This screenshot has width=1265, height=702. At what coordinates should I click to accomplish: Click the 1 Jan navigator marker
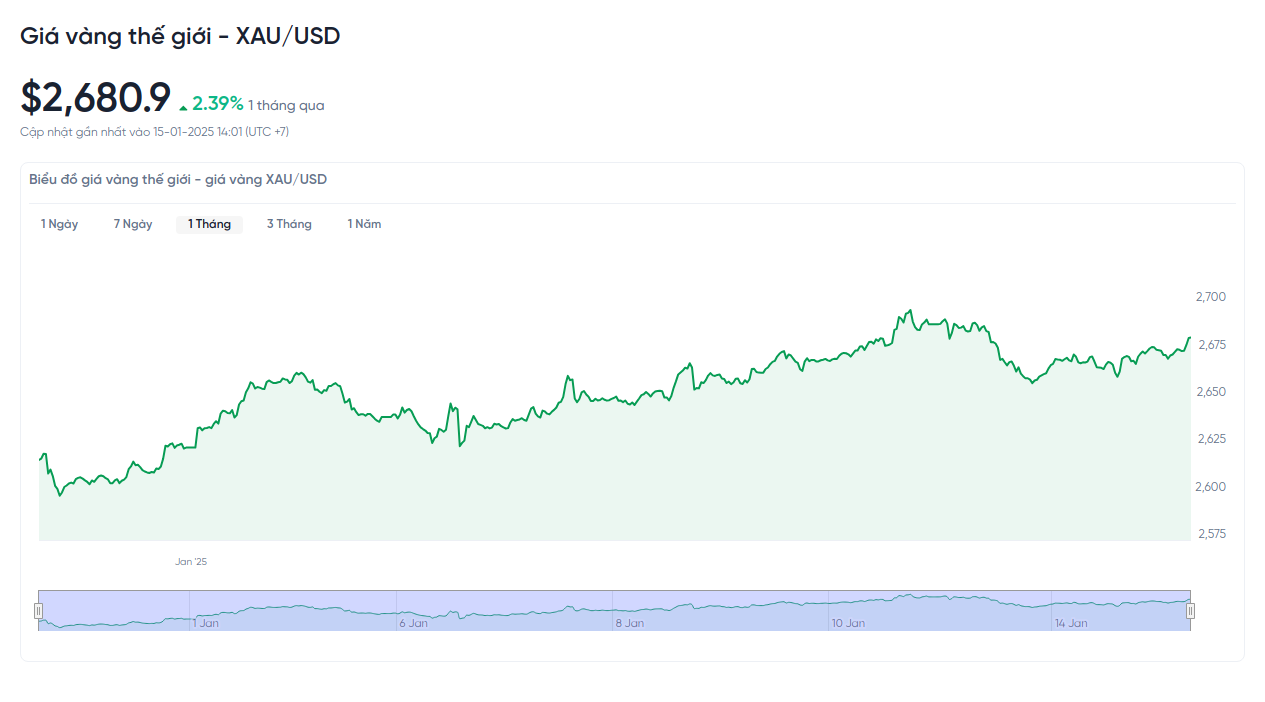tap(205, 623)
